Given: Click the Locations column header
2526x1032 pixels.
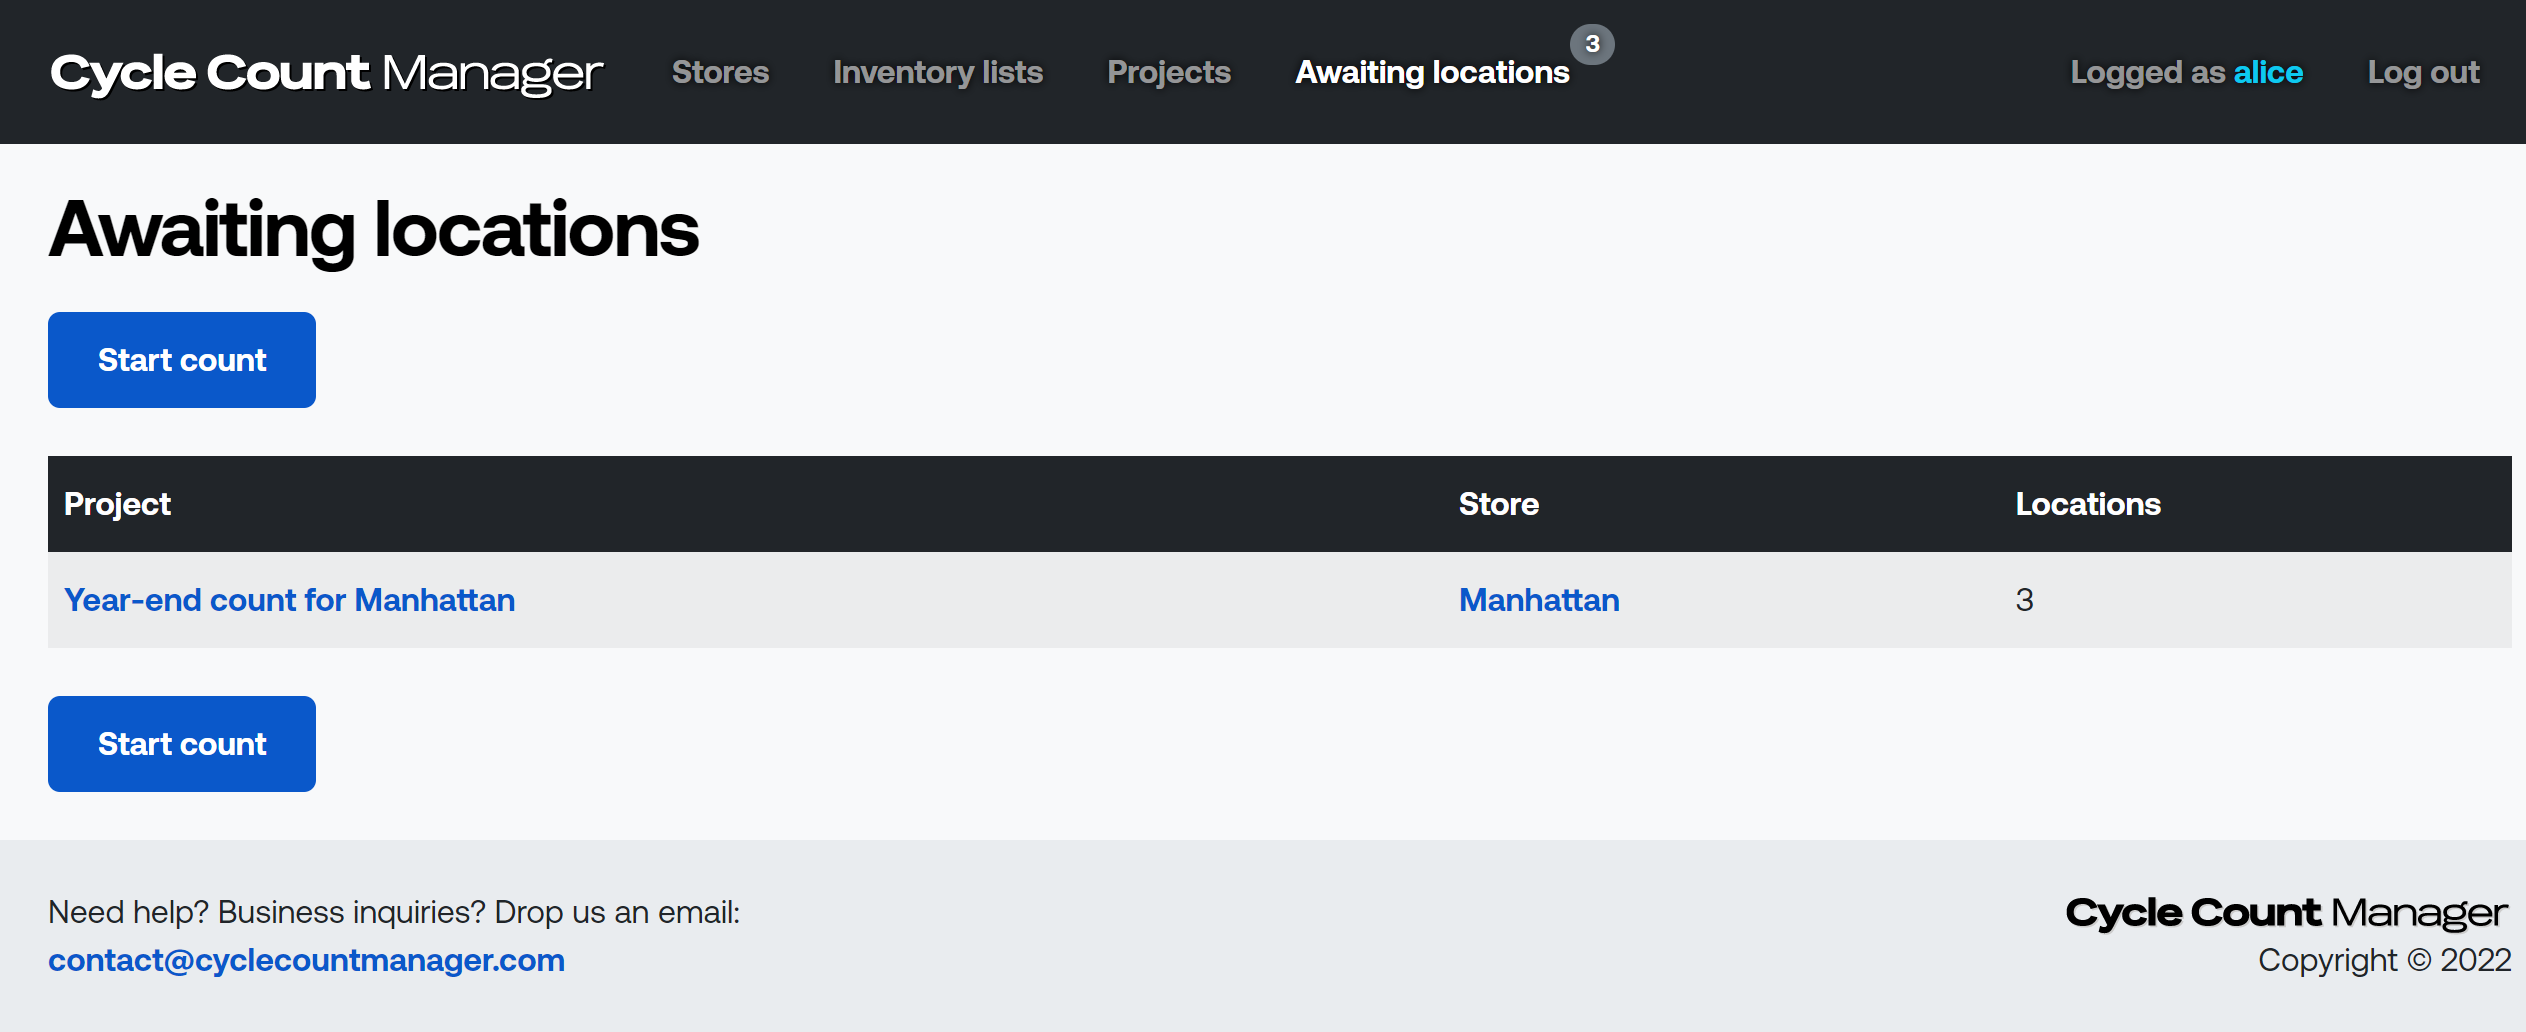Looking at the screenshot, I should 2088,504.
